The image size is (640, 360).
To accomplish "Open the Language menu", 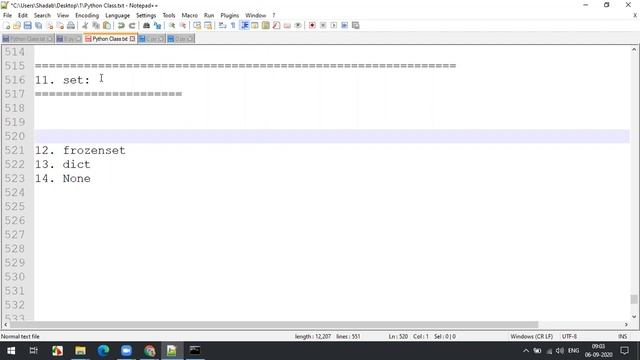I will click(x=118, y=15).
